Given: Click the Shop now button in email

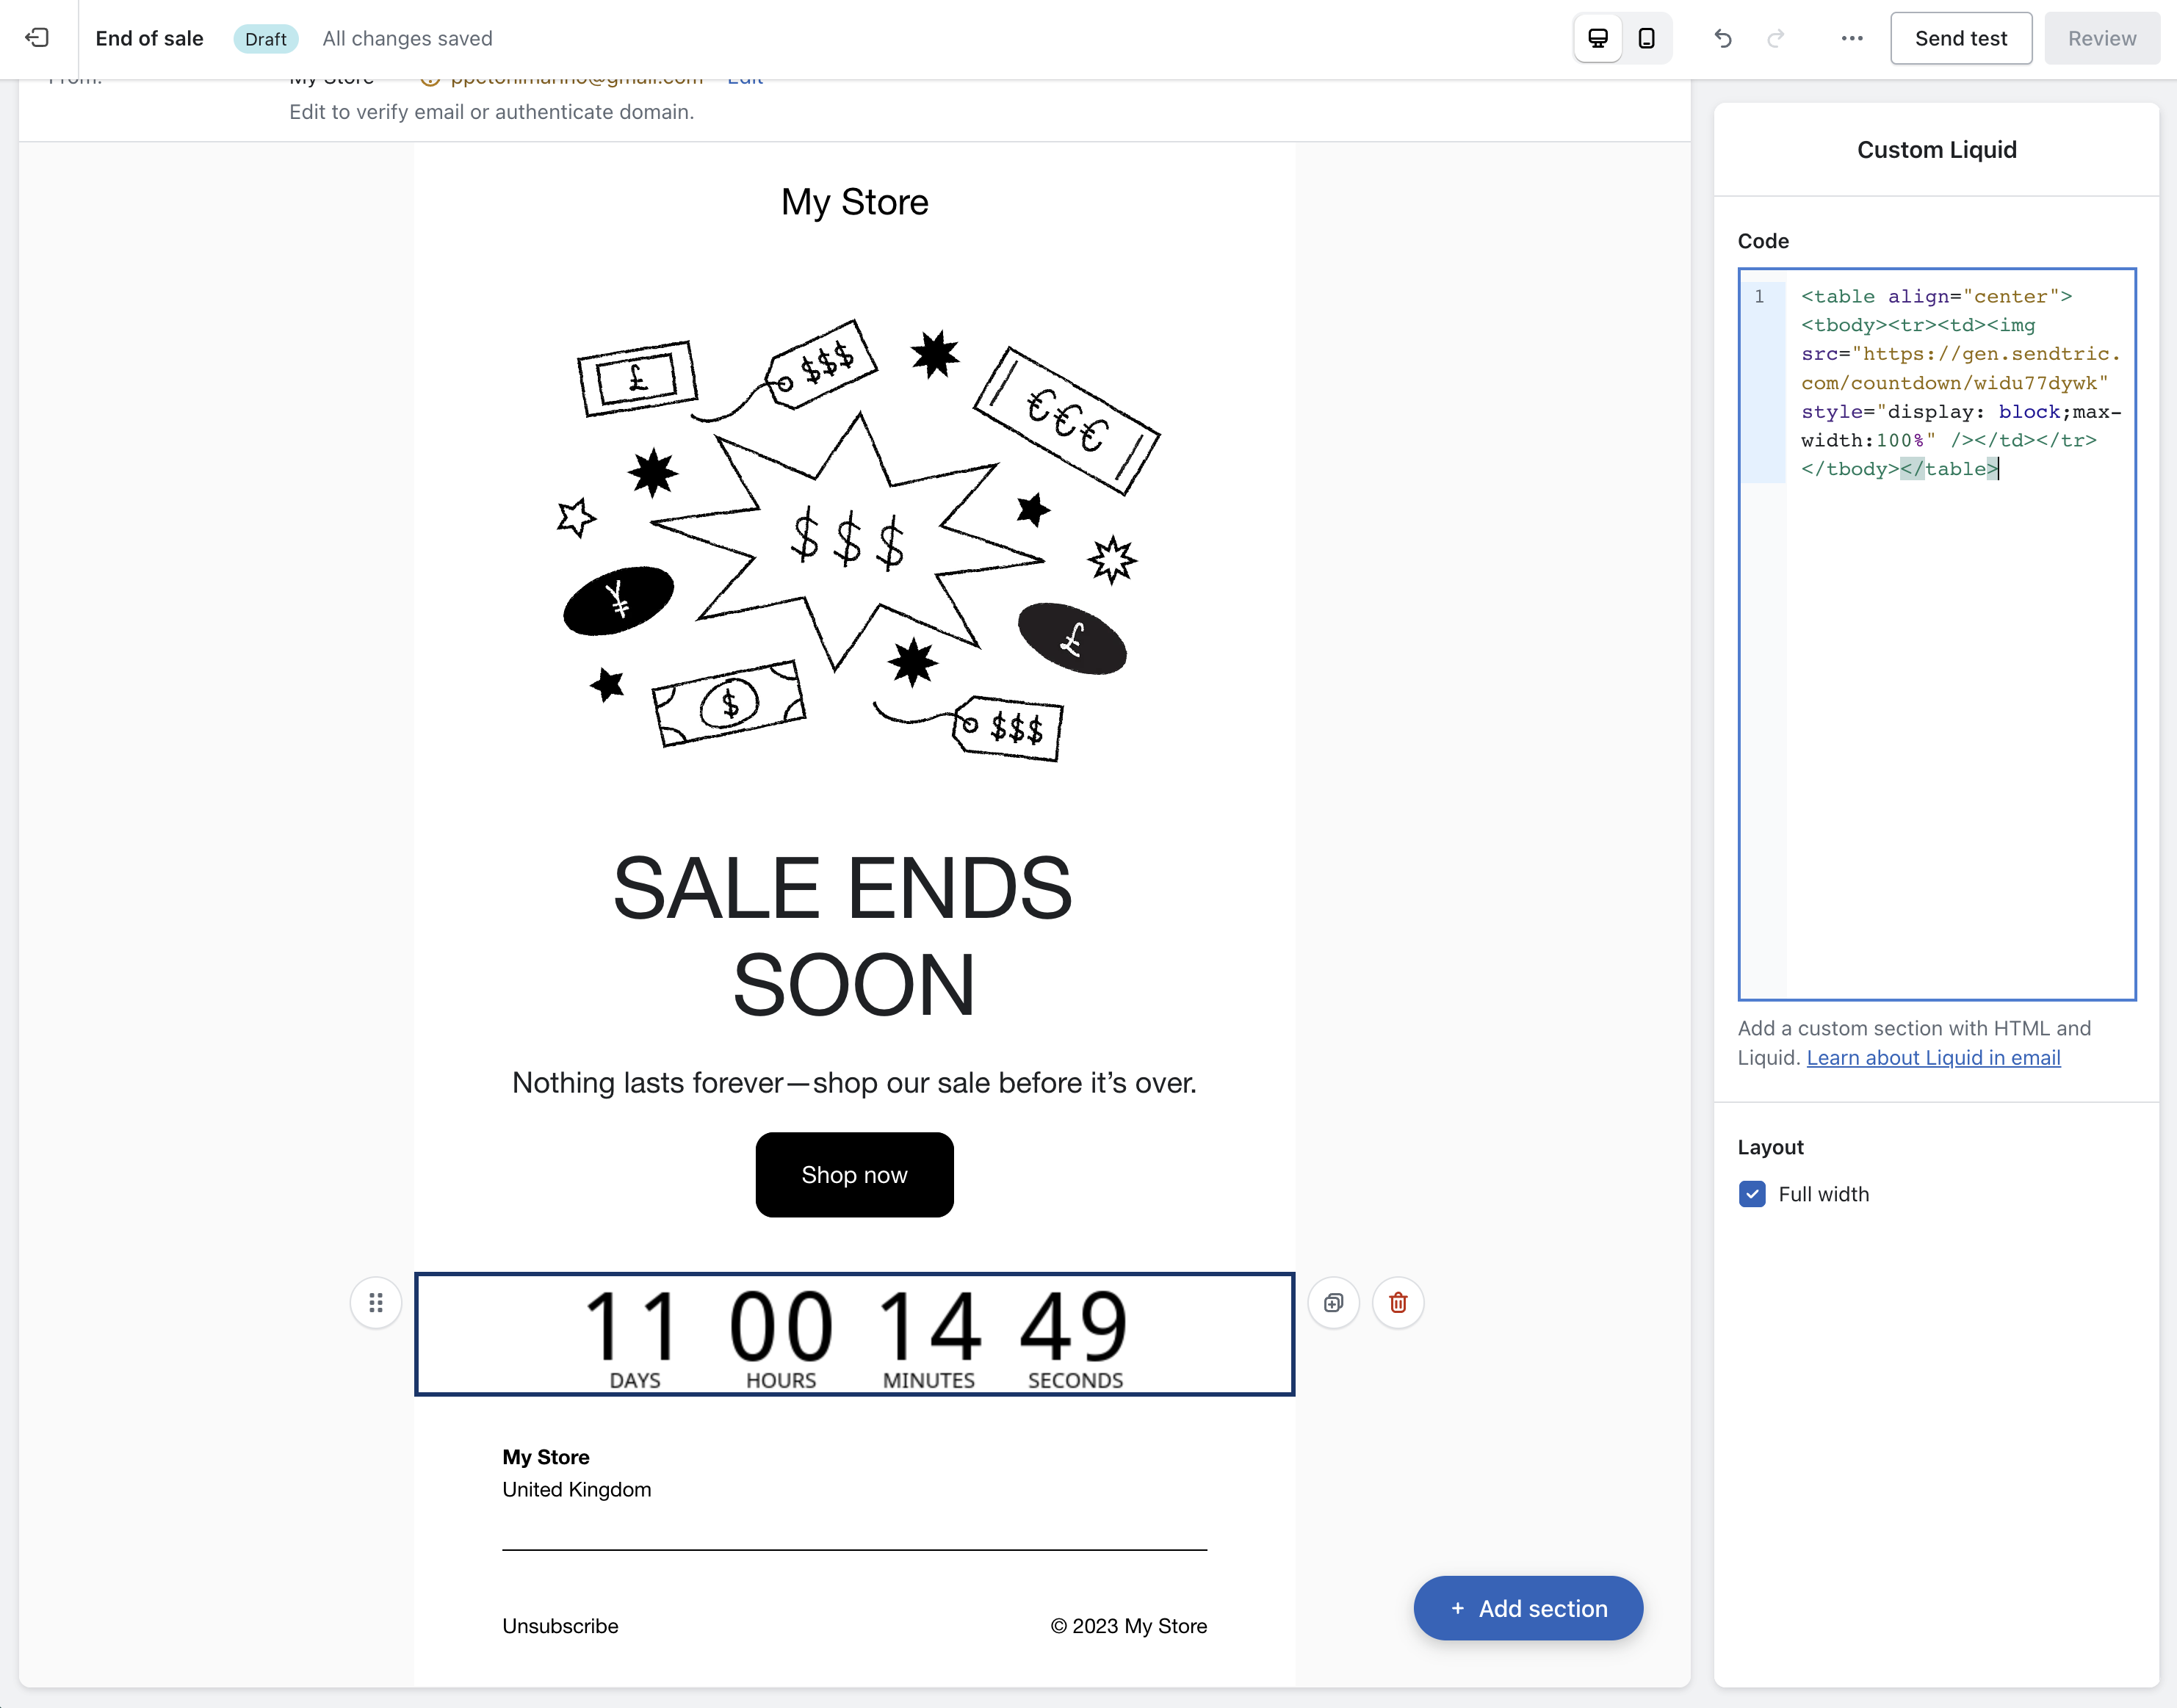Looking at the screenshot, I should [854, 1174].
